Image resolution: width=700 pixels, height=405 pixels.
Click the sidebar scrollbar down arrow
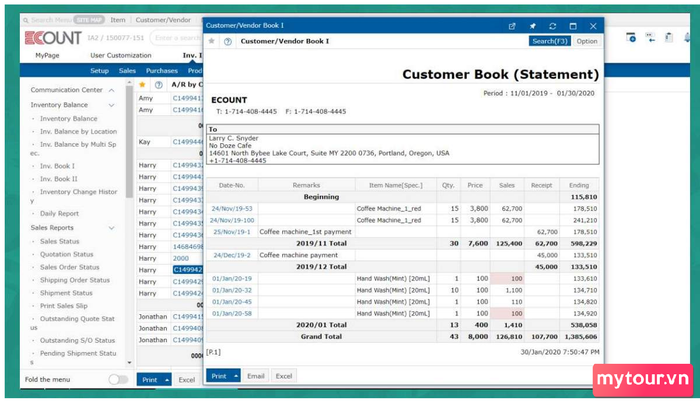pyautogui.click(x=129, y=363)
